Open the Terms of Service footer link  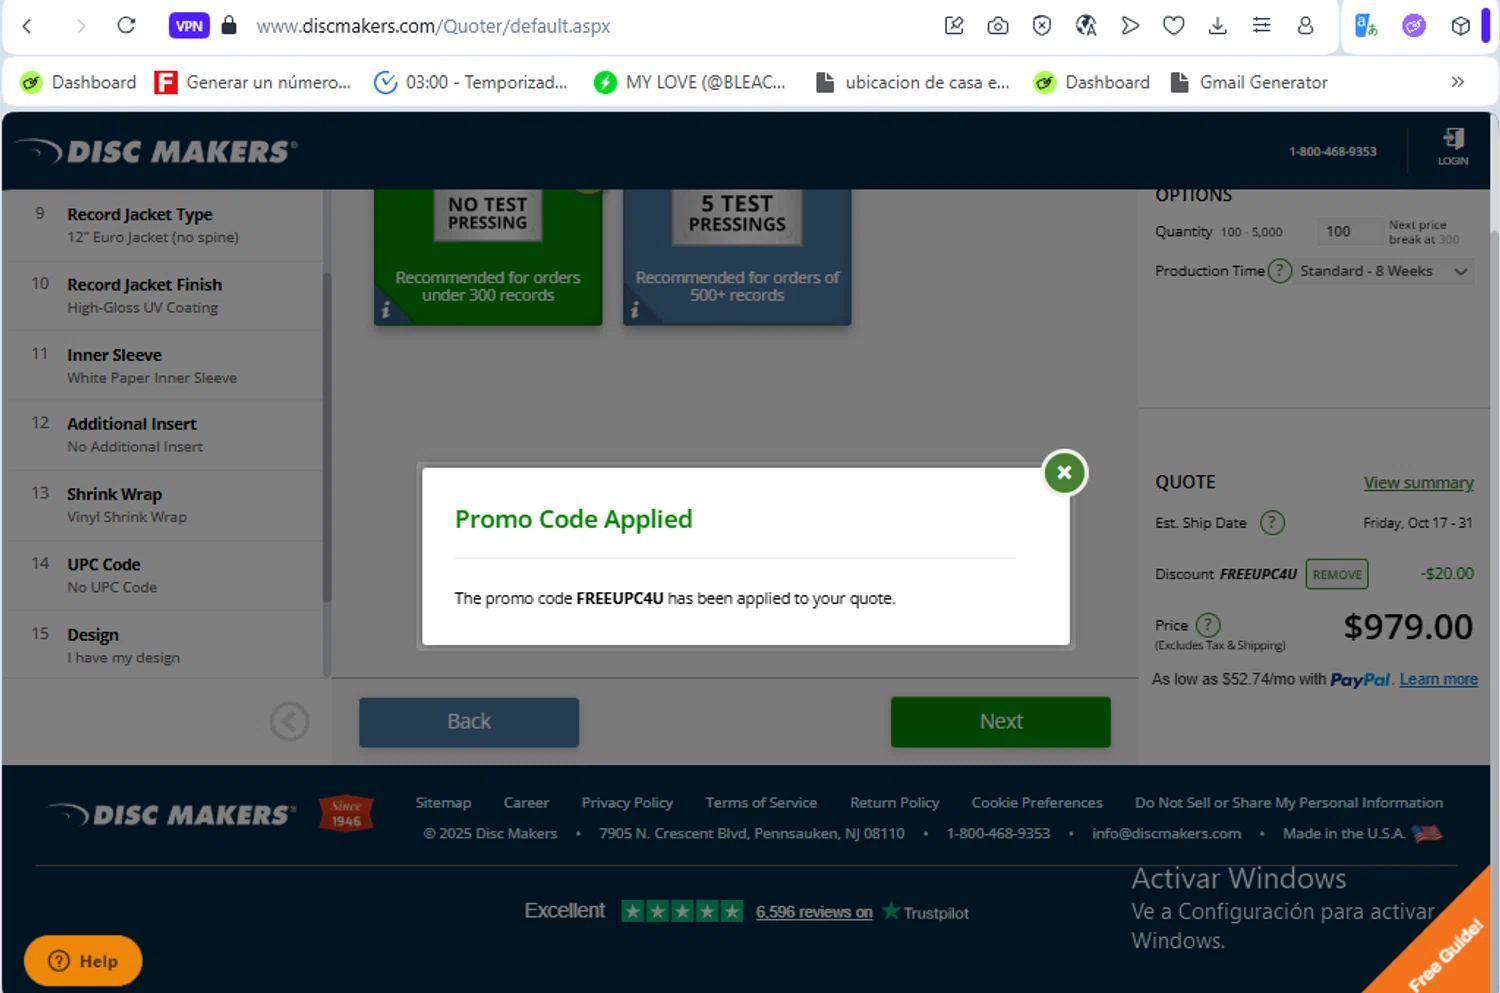pos(761,803)
